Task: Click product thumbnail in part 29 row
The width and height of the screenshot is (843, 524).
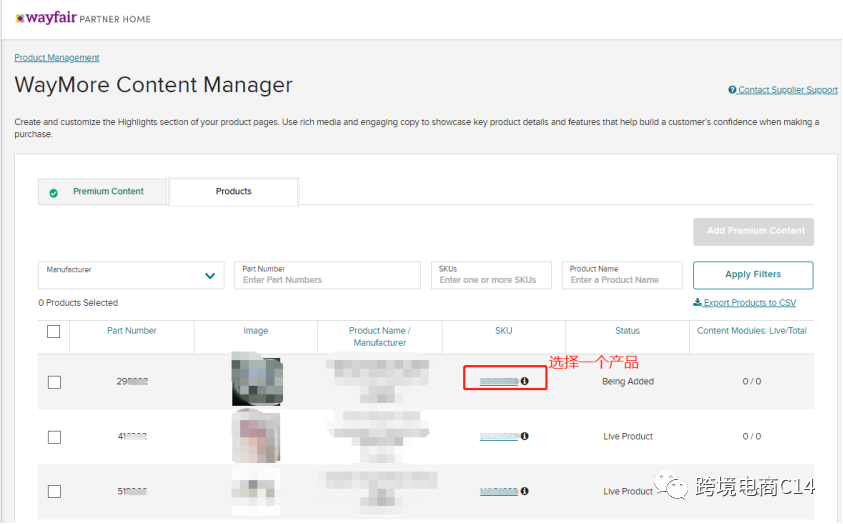Action: 257,381
